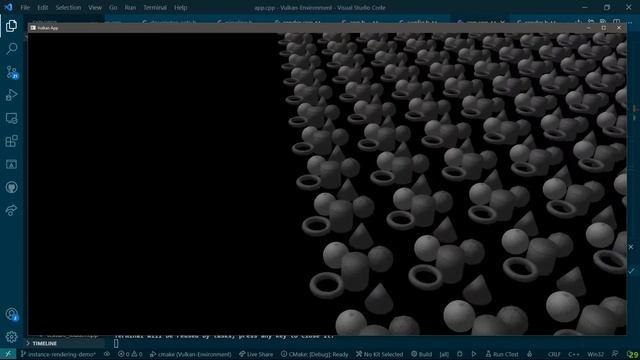640x360 pixels.
Task: Open the Extensions view
Action: coord(11,141)
